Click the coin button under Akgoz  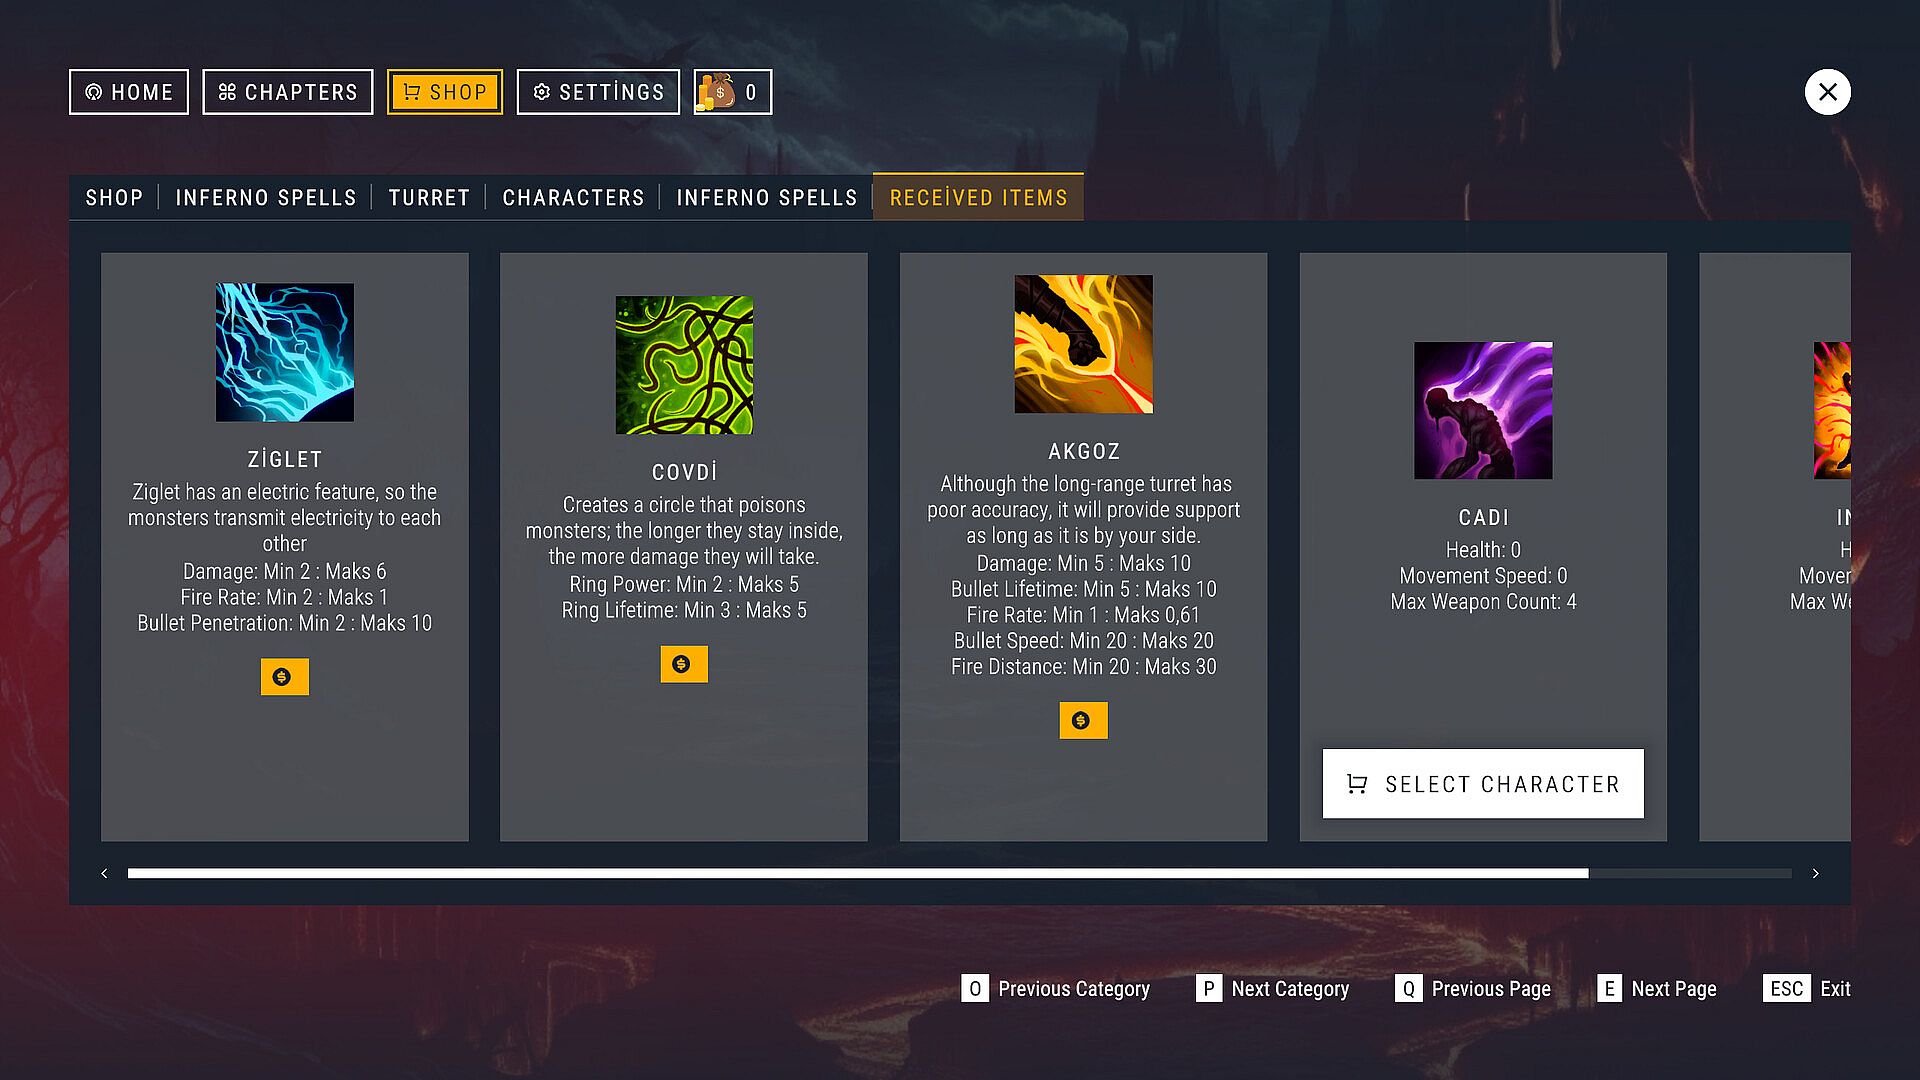pos(1083,720)
